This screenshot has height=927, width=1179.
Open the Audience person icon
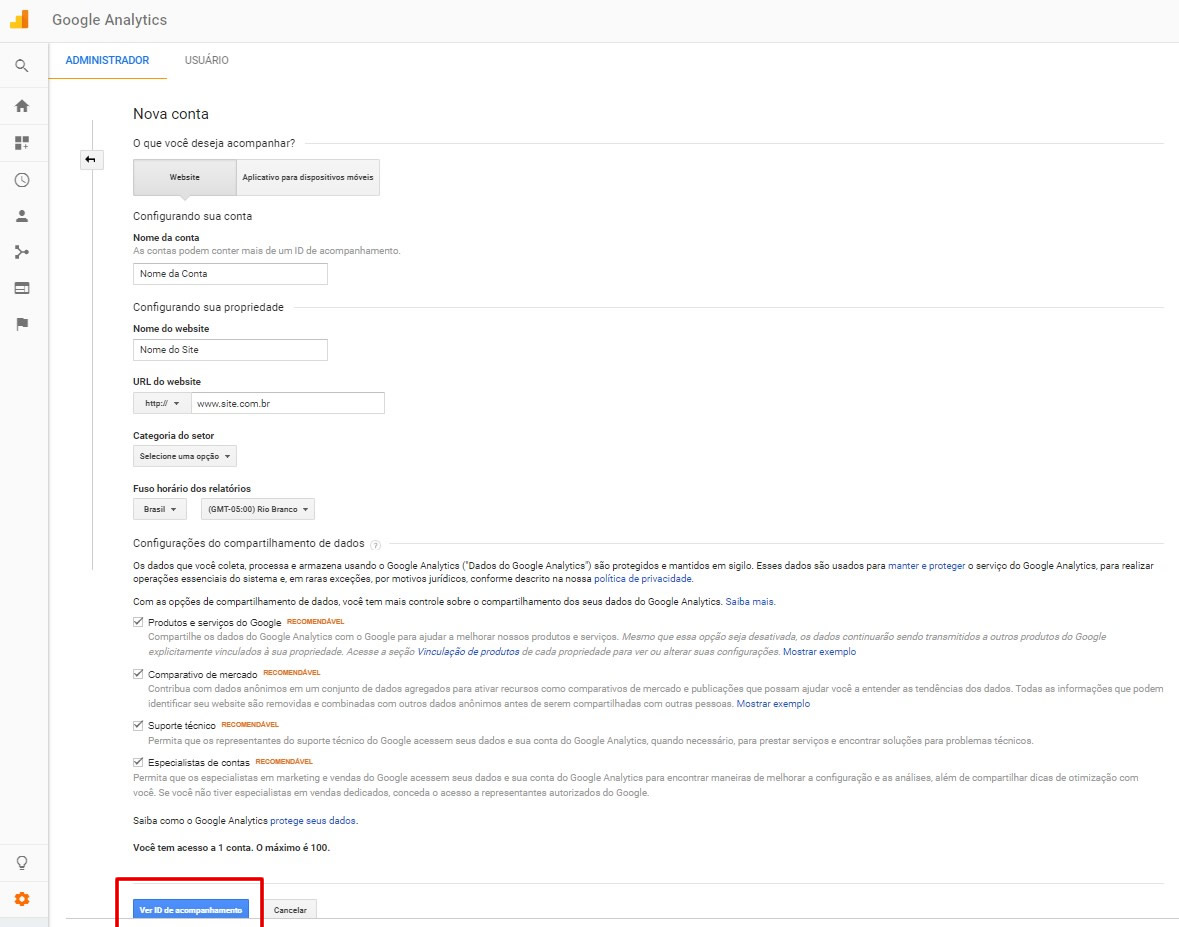click(x=21, y=216)
